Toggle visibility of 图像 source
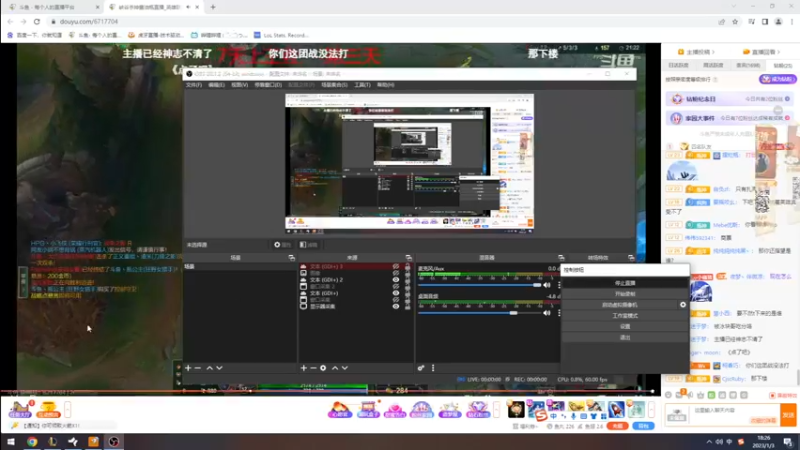The image size is (800, 450). coord(395,273)
